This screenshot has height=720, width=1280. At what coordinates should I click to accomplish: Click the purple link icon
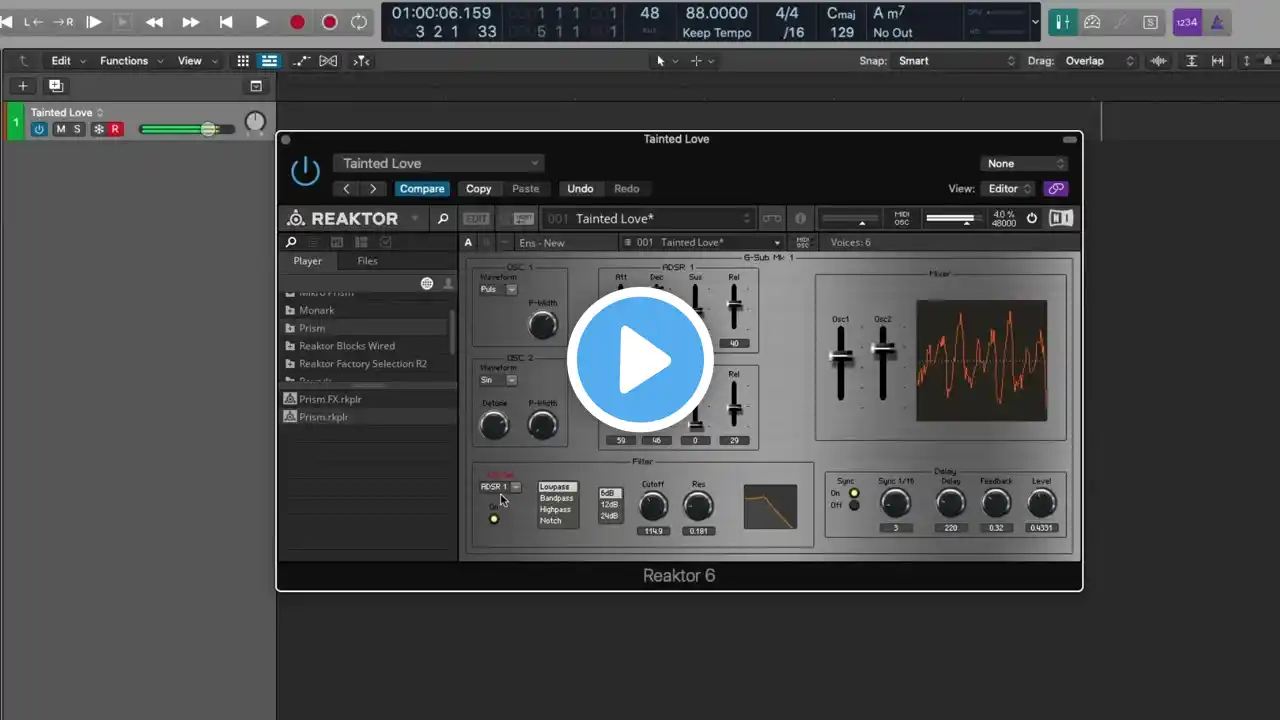point(1055,189)
